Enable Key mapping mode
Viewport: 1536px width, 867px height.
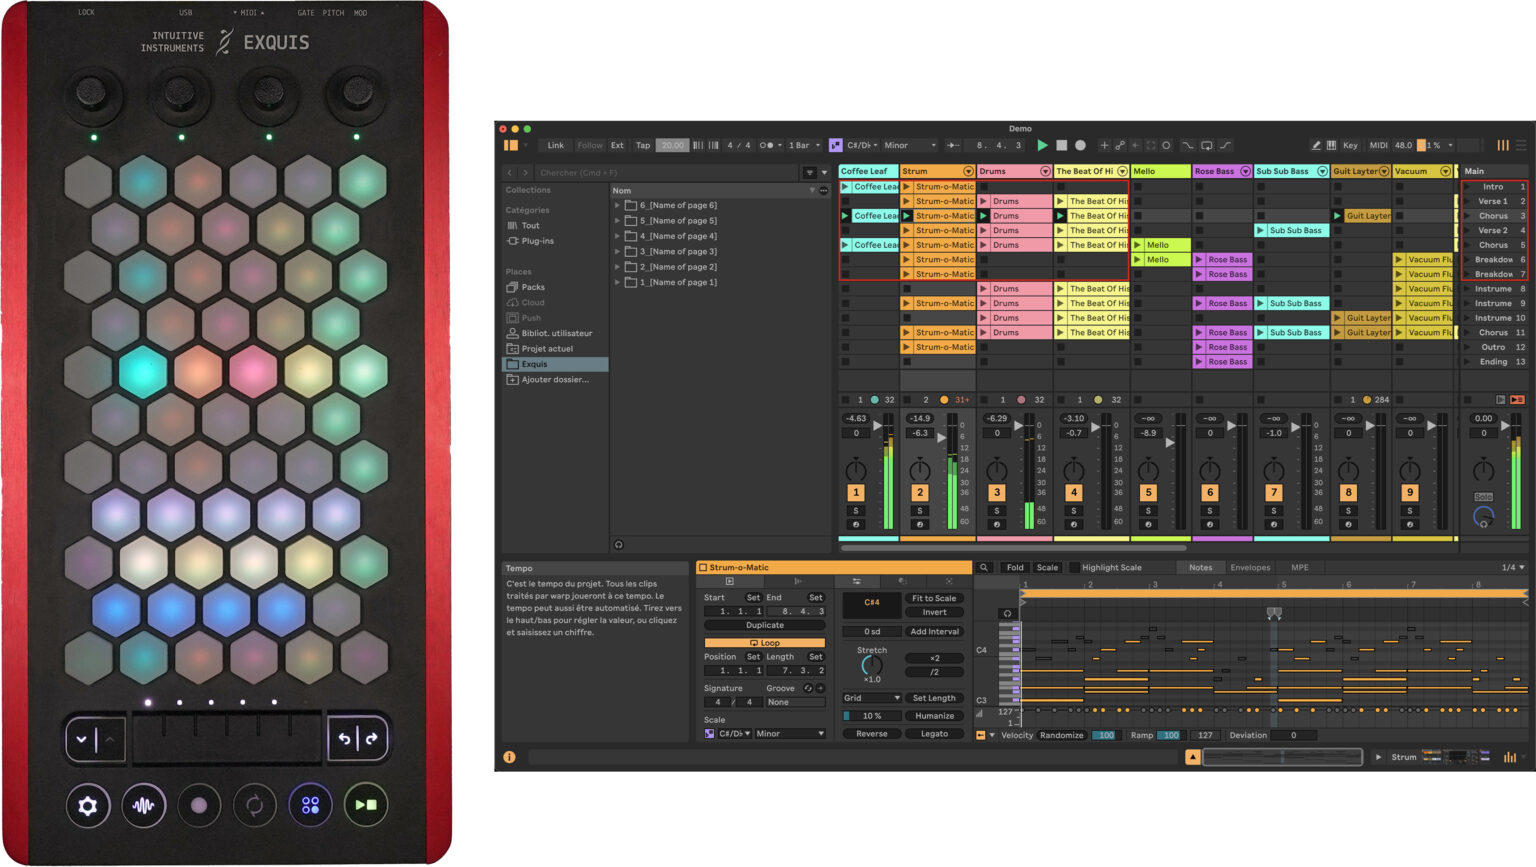coord(1351,145)
